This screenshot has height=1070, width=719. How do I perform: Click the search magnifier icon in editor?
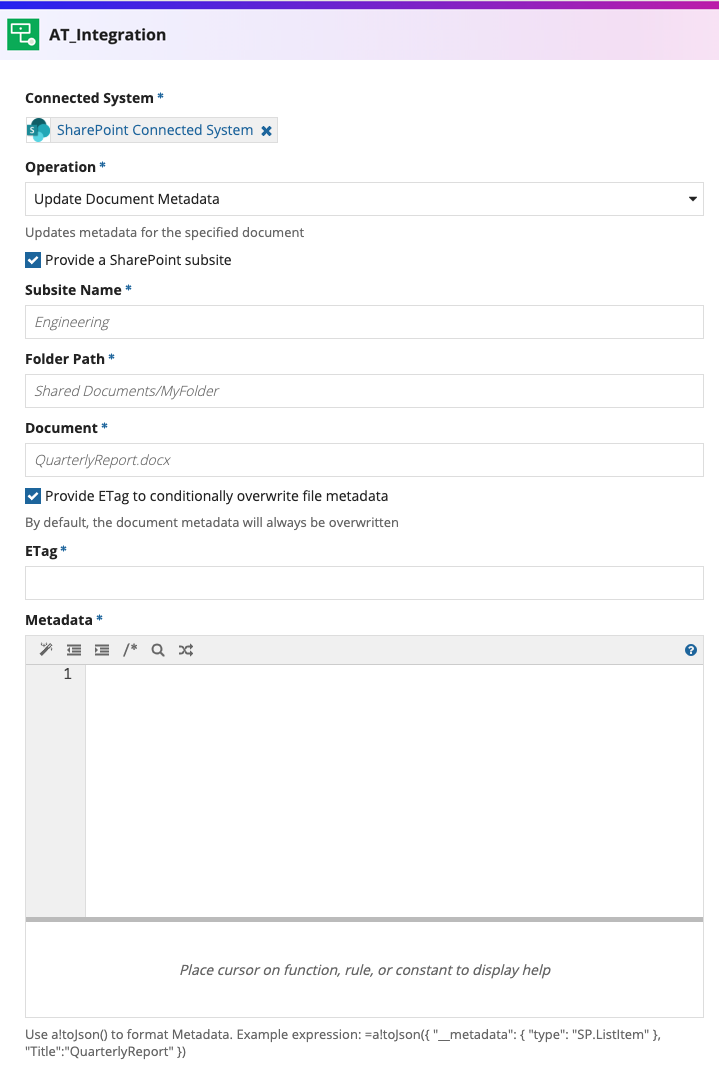coord(158,650)
